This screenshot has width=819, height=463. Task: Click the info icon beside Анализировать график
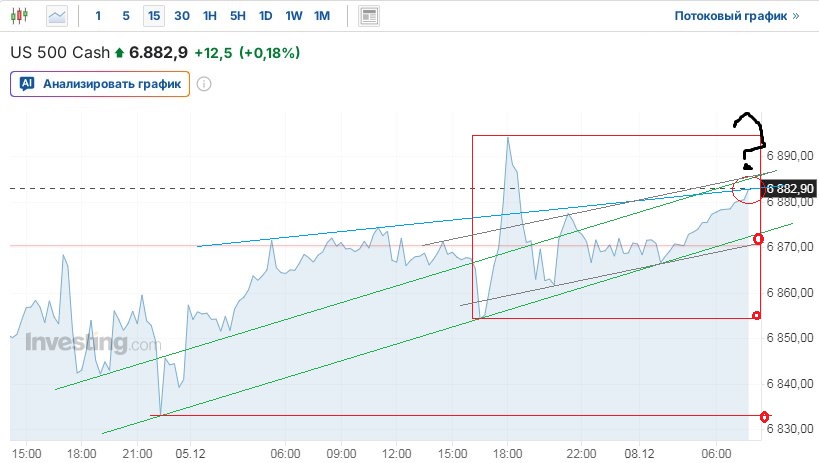point(204,84)
